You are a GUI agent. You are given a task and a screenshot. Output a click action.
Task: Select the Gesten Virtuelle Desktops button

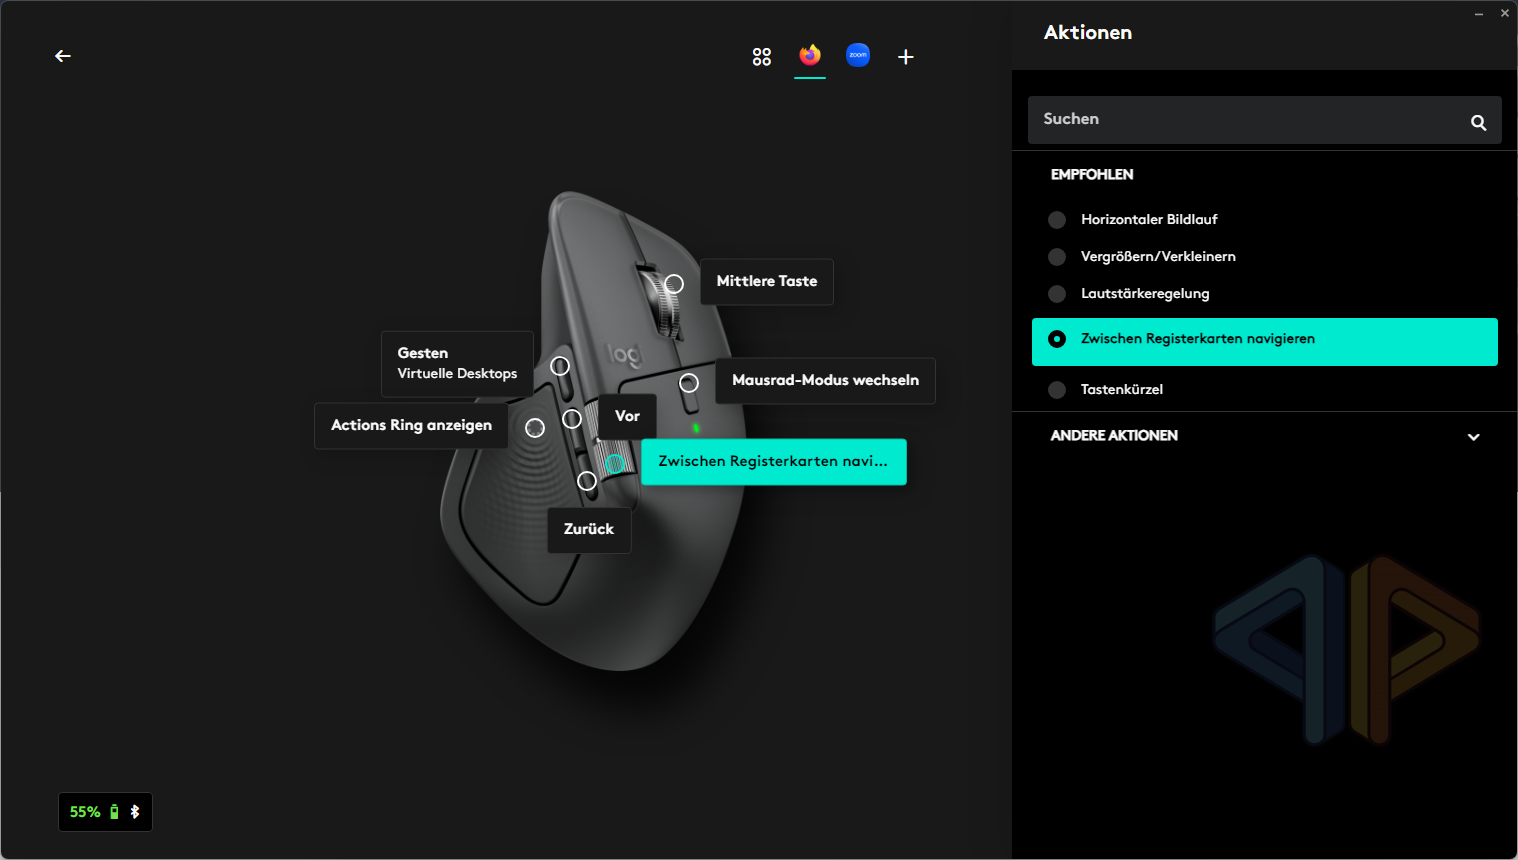pos(457,363)
